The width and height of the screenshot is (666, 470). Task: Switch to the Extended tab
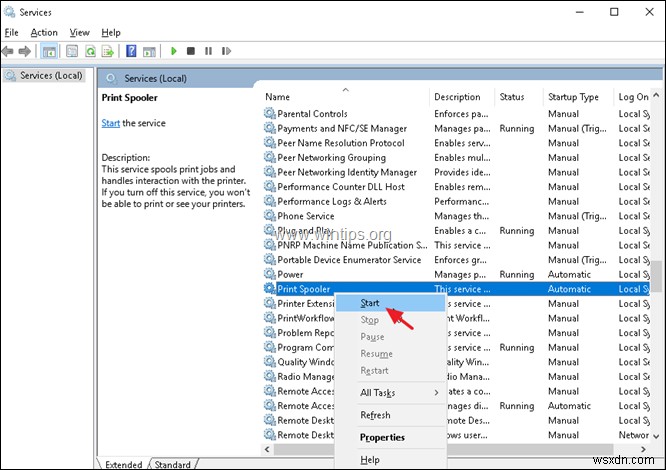click(123, 464)
